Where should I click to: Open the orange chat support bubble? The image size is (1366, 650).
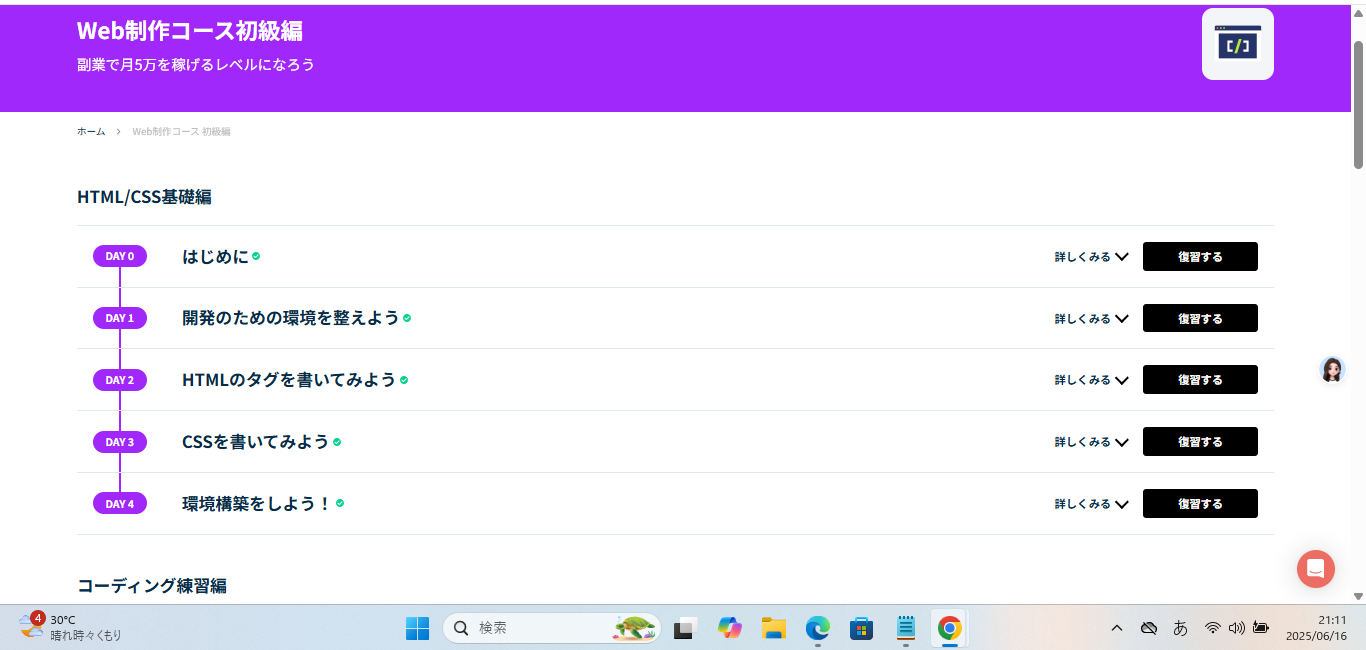point(1315,569)
